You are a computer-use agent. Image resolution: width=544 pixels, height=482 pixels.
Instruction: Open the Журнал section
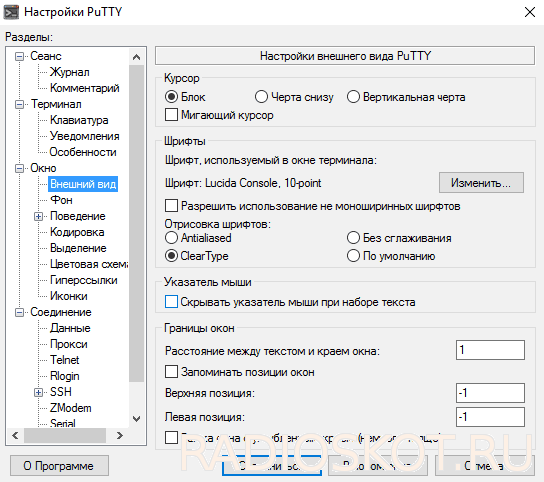click(70, 72)
